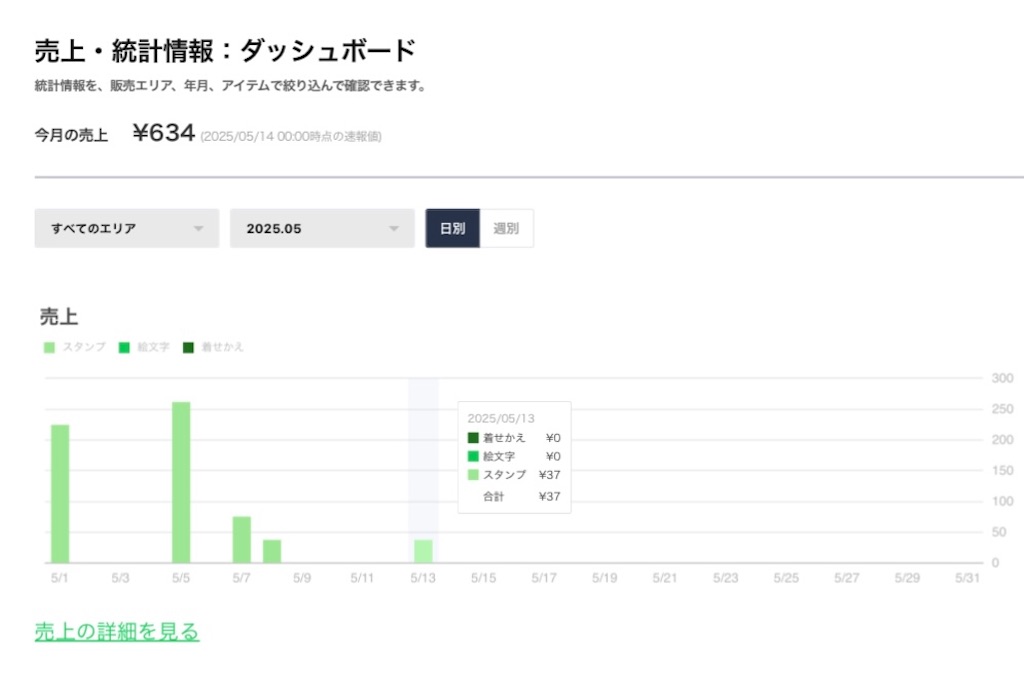
Task: Select the 5/8 sales bar
Action: click(x=272, y=552)
